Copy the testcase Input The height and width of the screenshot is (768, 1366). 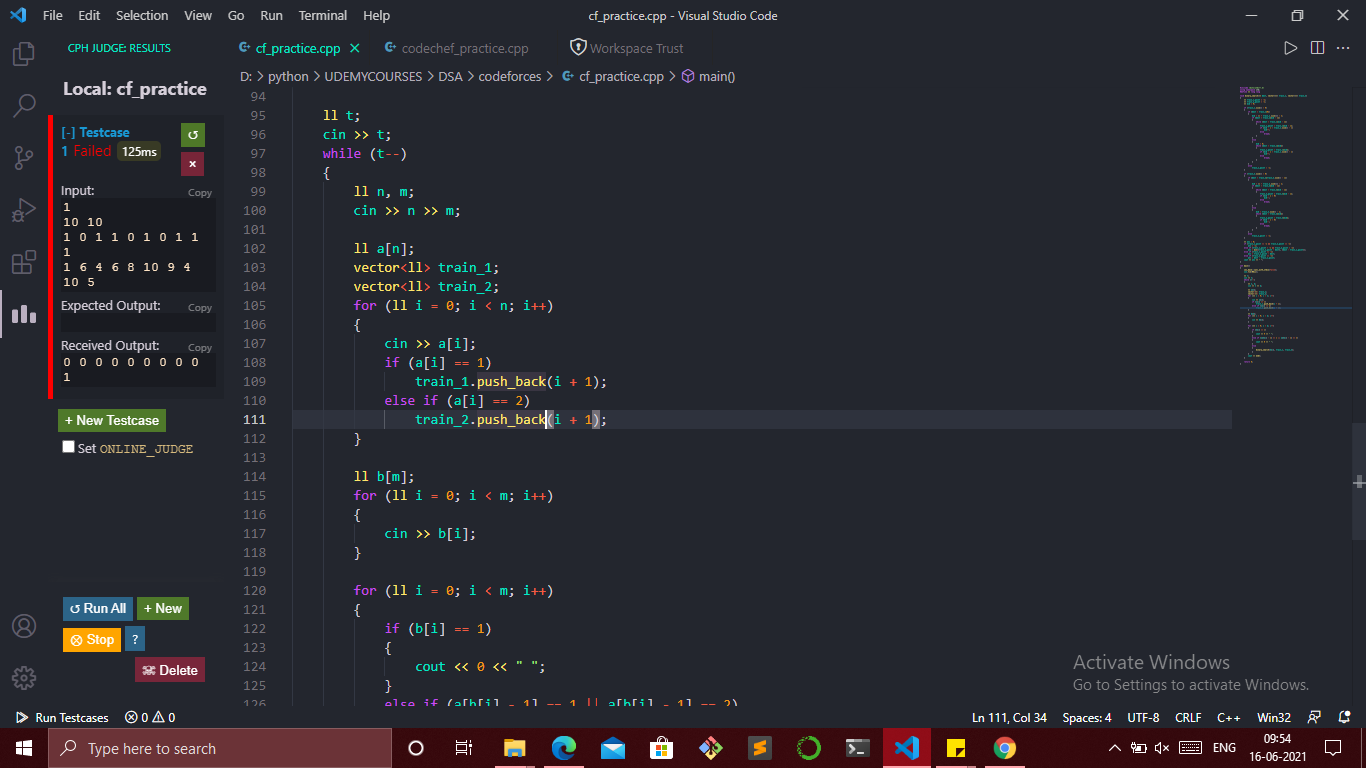[200, 193]
